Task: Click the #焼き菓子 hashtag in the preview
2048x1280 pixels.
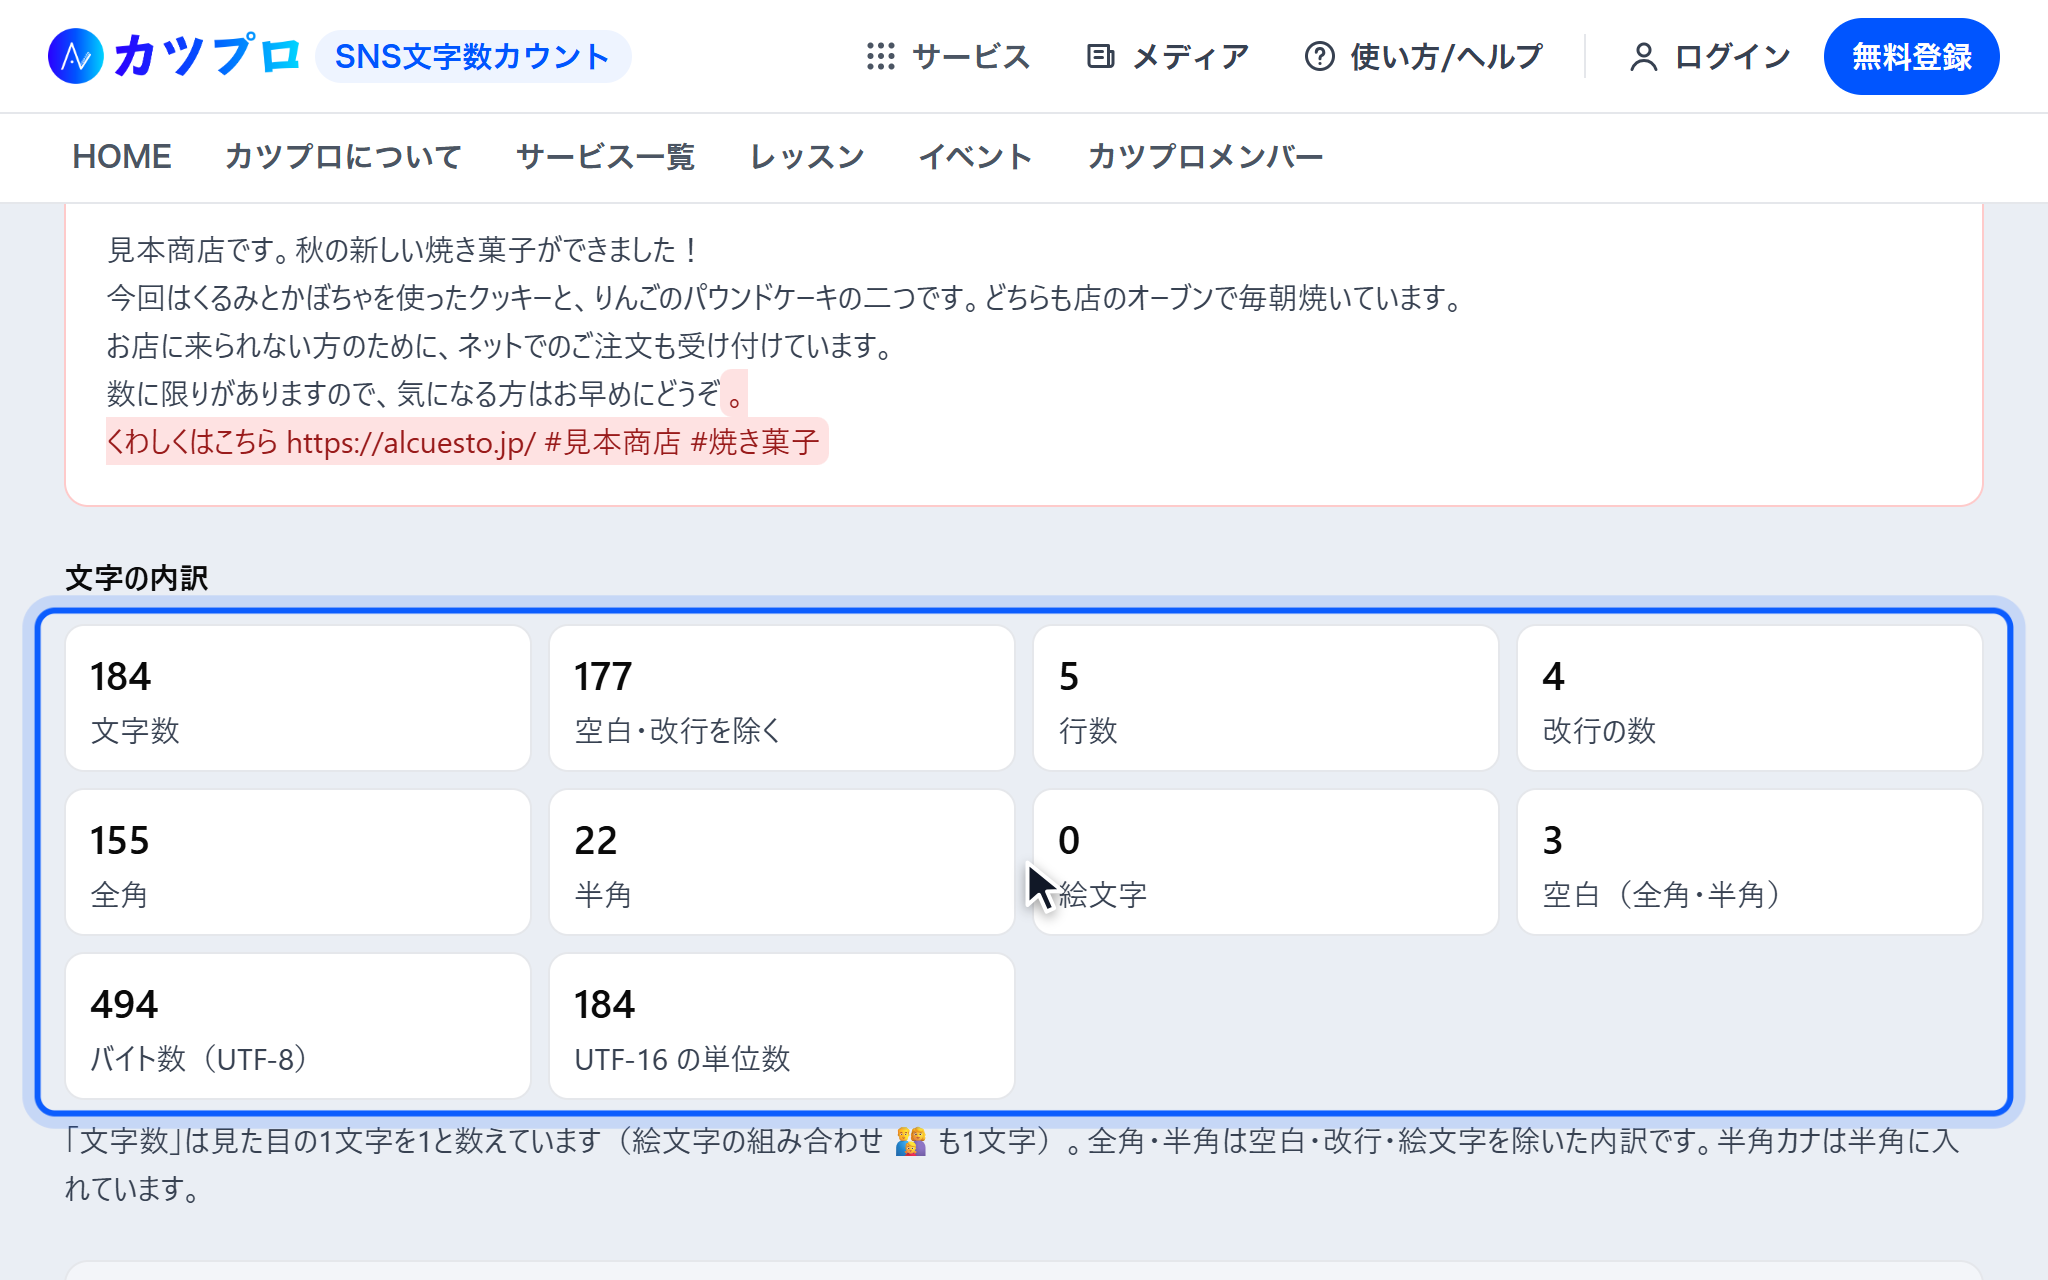Action: pyautogui.click(x=755, y=442)
